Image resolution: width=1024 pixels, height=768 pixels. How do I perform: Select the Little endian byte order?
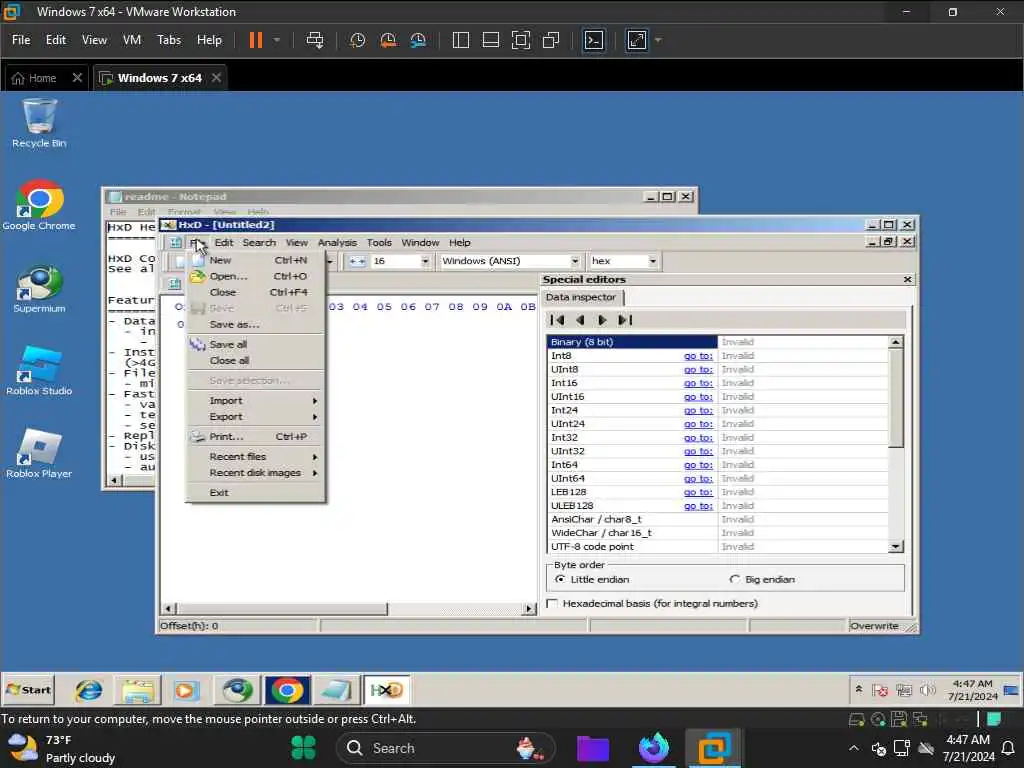(x=592, y=579)
